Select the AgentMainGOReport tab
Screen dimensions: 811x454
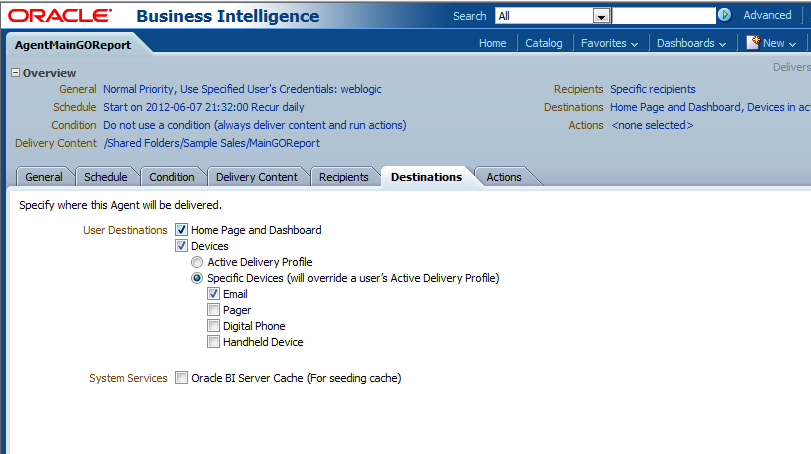[x=73, y=45]
